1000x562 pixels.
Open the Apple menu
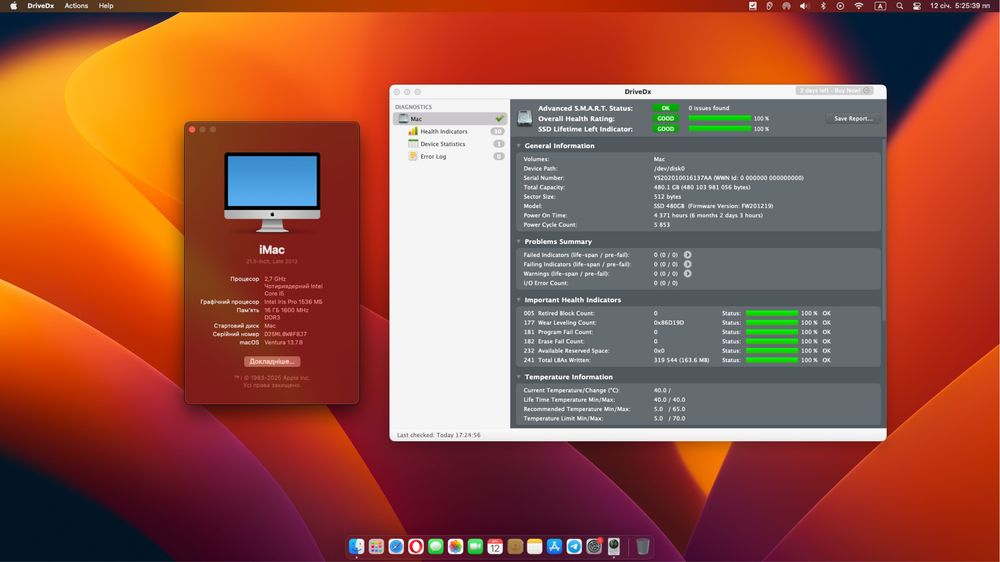(x=13, y=6)
